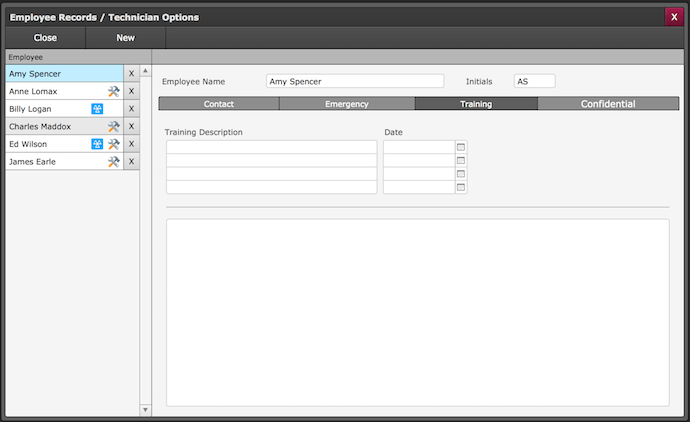Click the employee list scroll-down arrow
This screenshot has width=690, height=422.
coord(145,409)
